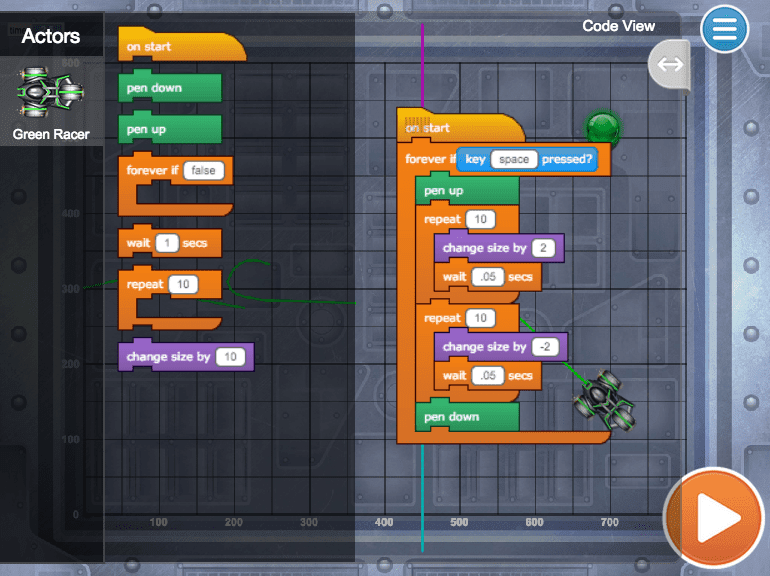Click the change size by -2 value
This screenshot has height=576, width=770.
545,347
